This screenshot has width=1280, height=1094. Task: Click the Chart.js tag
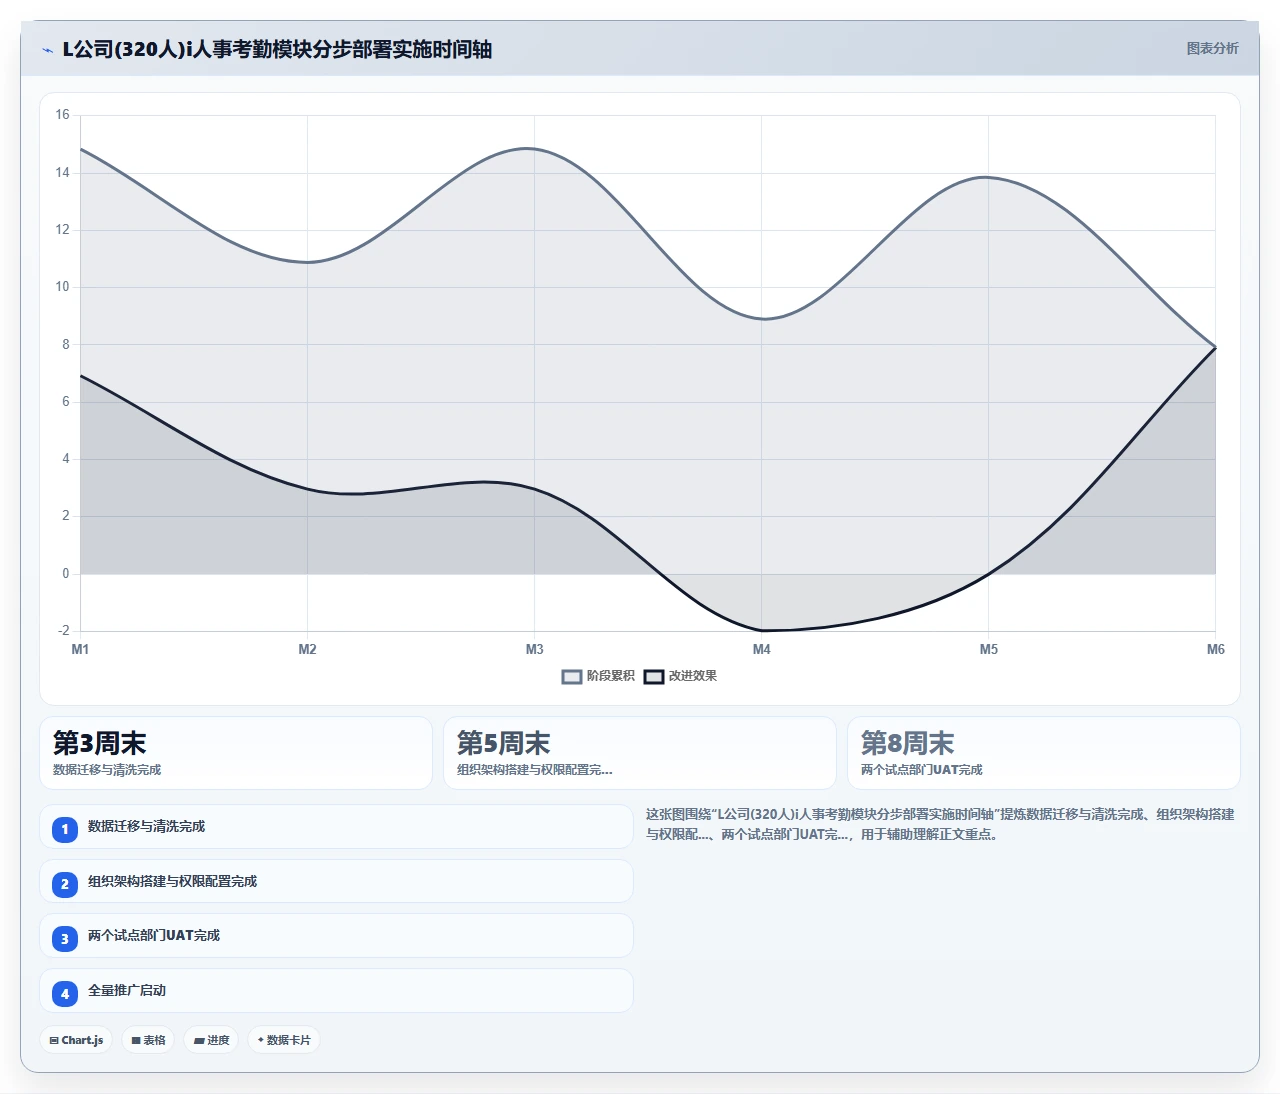pyautogui.click(x=76, y=1040)
